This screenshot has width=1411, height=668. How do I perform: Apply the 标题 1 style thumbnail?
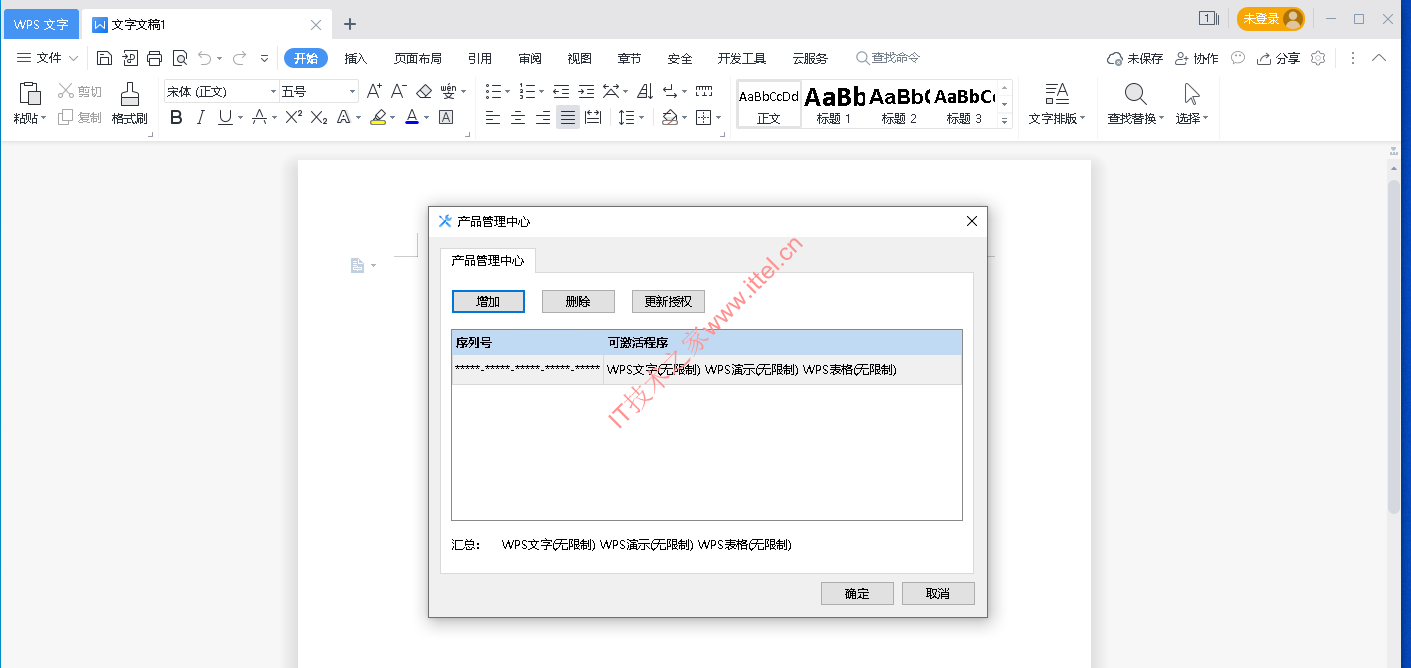tap(834, 104)
